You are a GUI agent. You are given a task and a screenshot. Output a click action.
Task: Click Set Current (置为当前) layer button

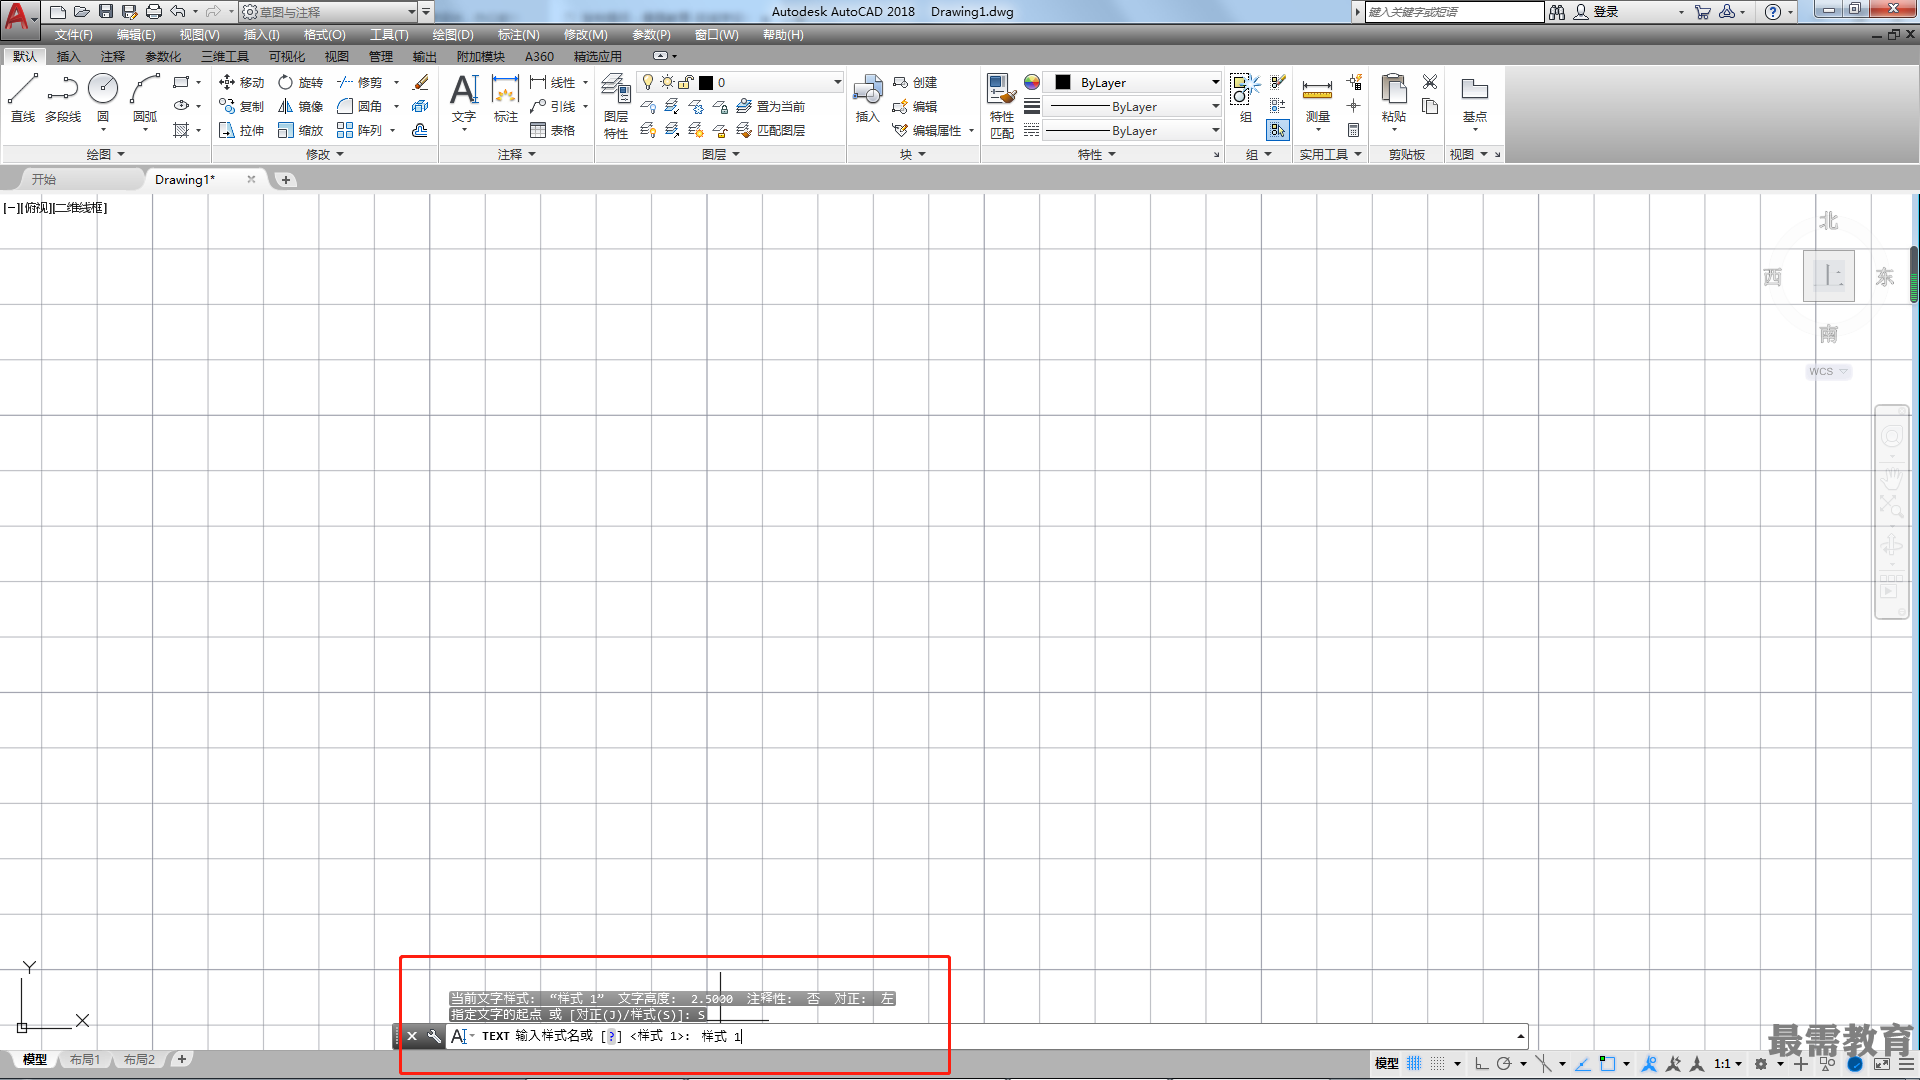pyautogui.click(x=771, y=106)
